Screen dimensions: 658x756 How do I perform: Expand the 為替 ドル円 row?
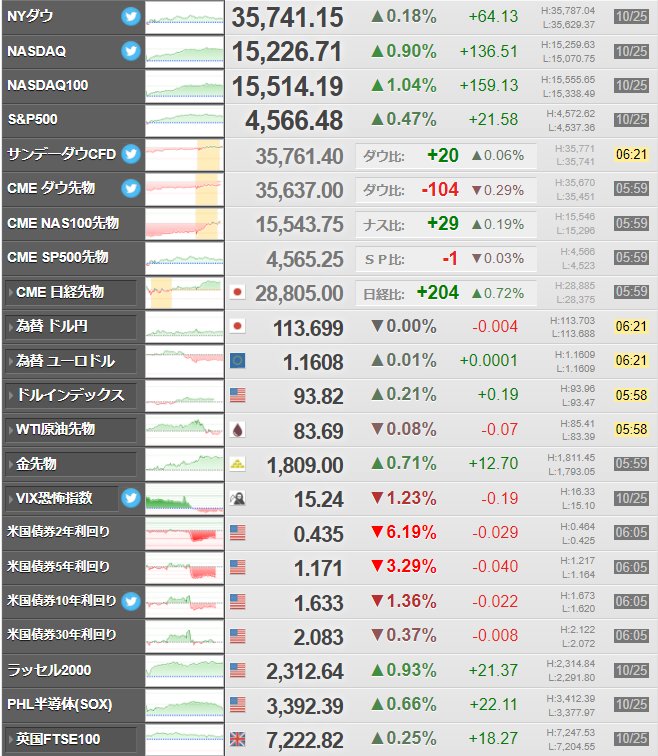click(70, 326)
